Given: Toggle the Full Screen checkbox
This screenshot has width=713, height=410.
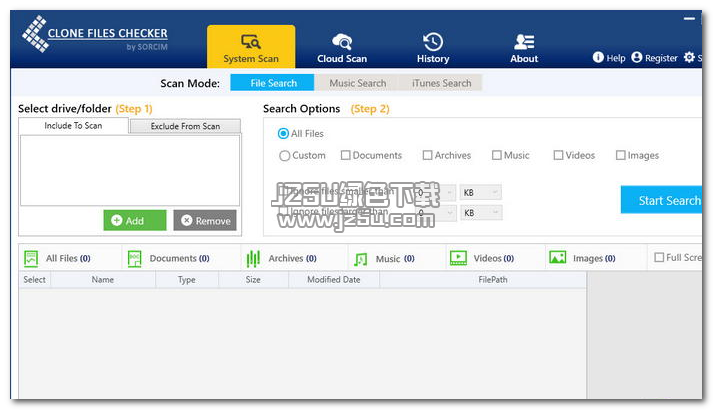Looking at the screenshot, I should (x=659, y=258).
